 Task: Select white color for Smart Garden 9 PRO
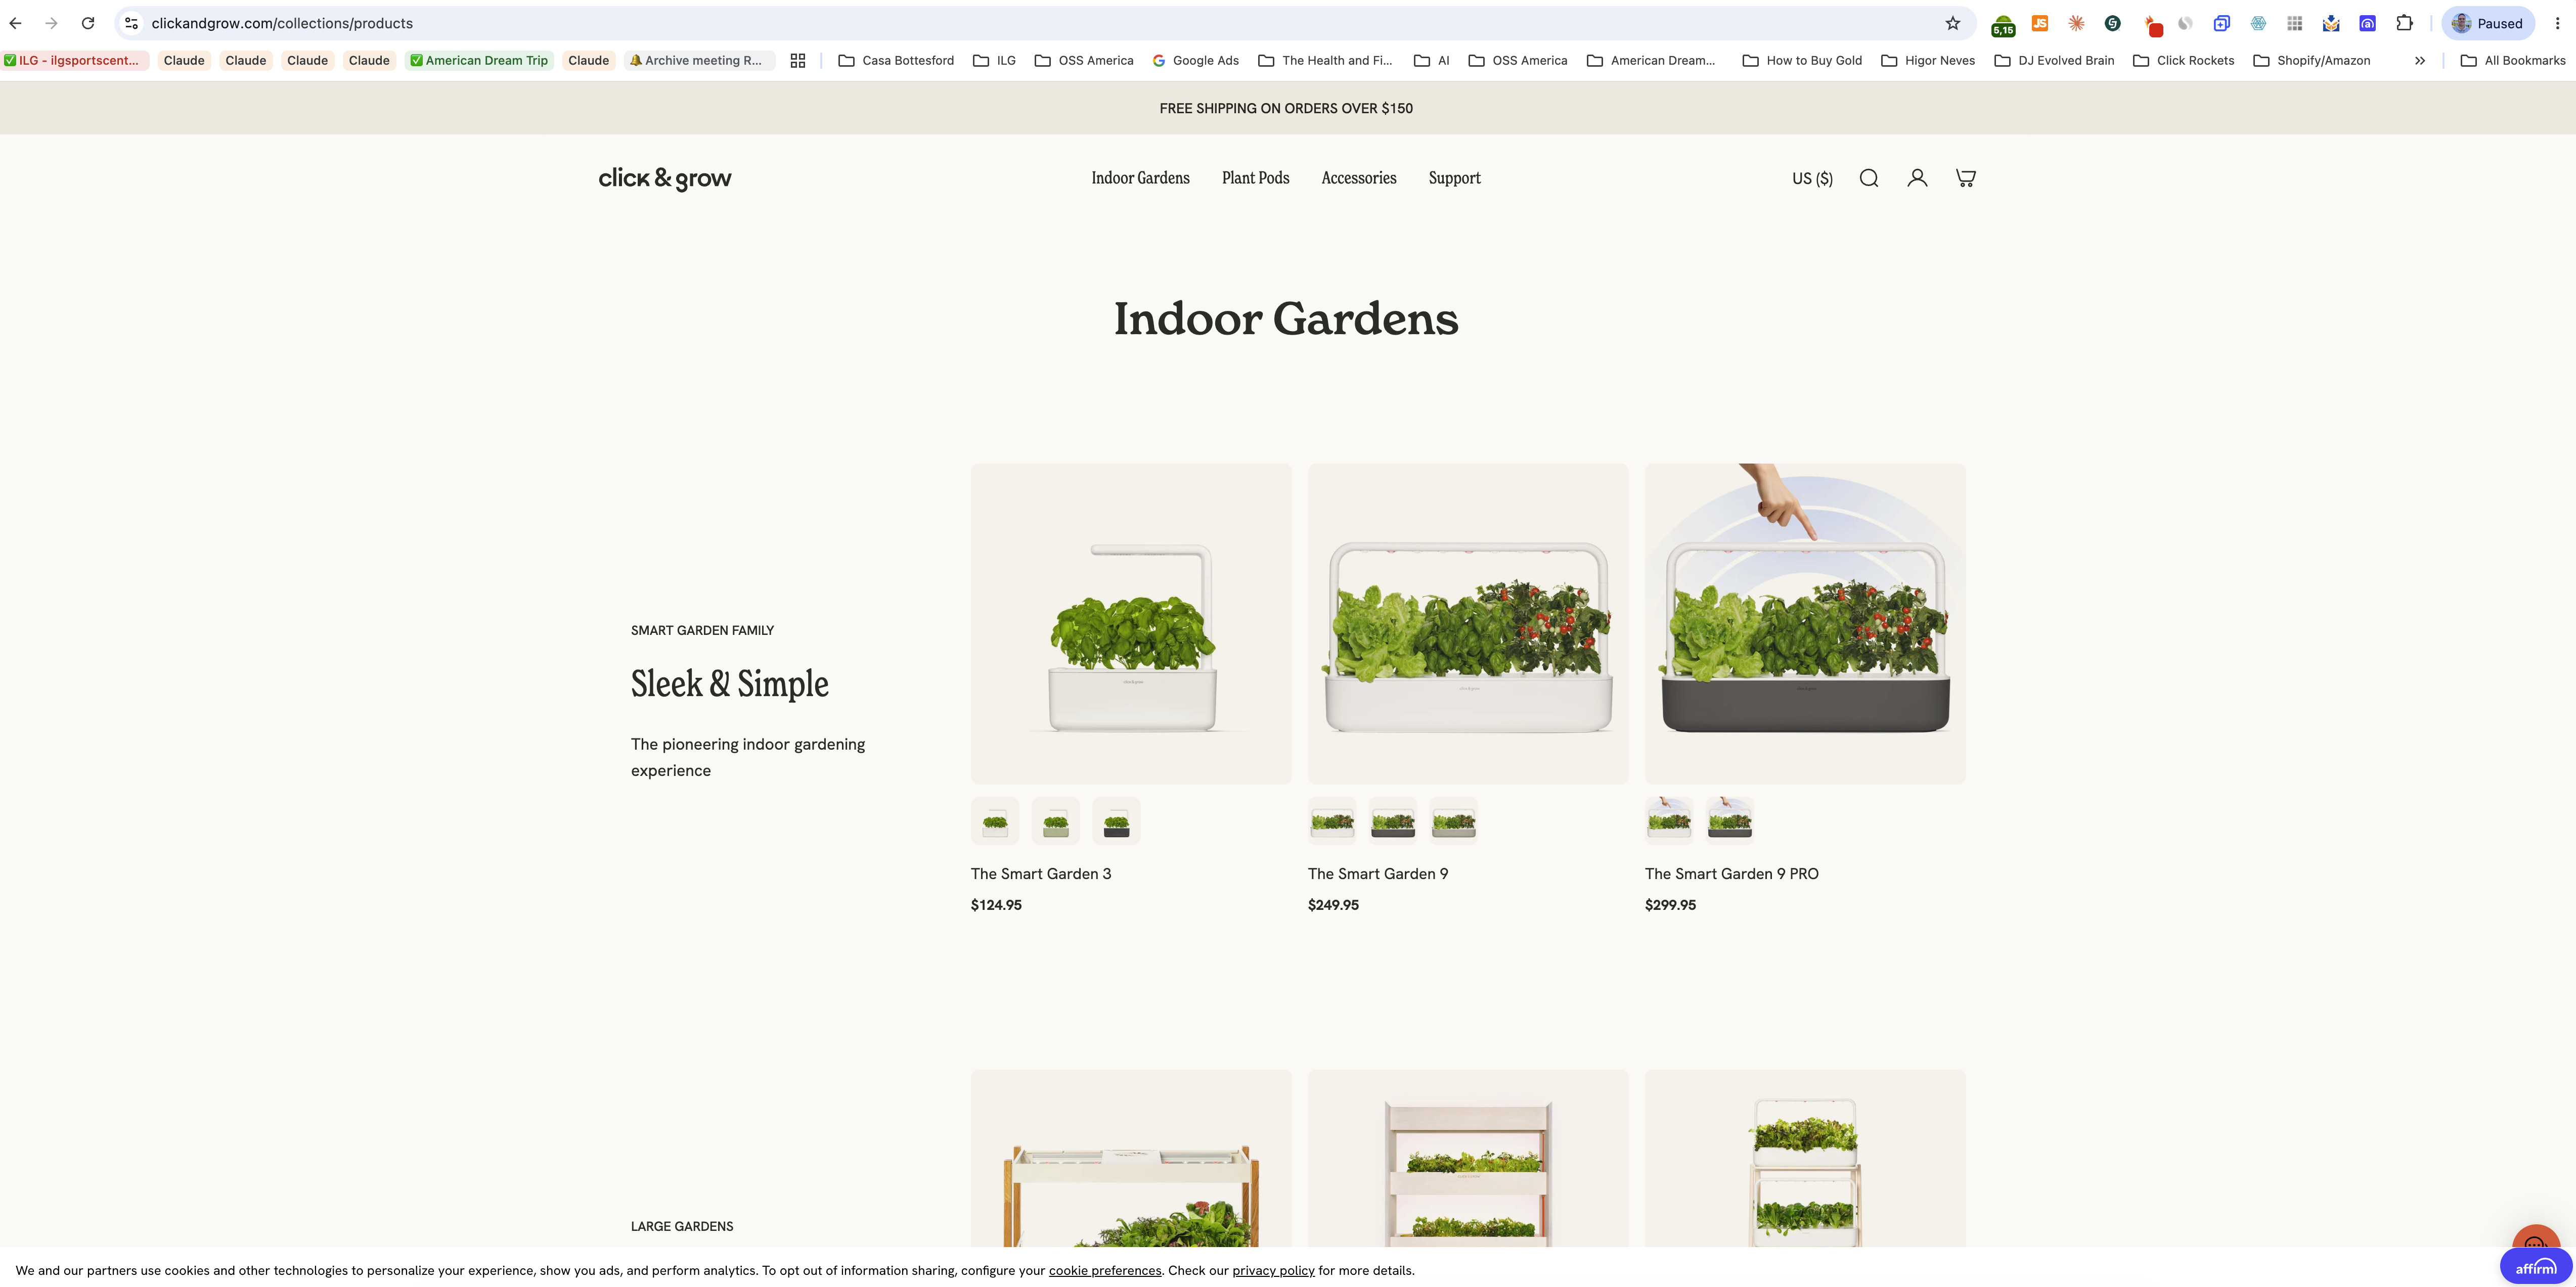tap(1669, 821)
